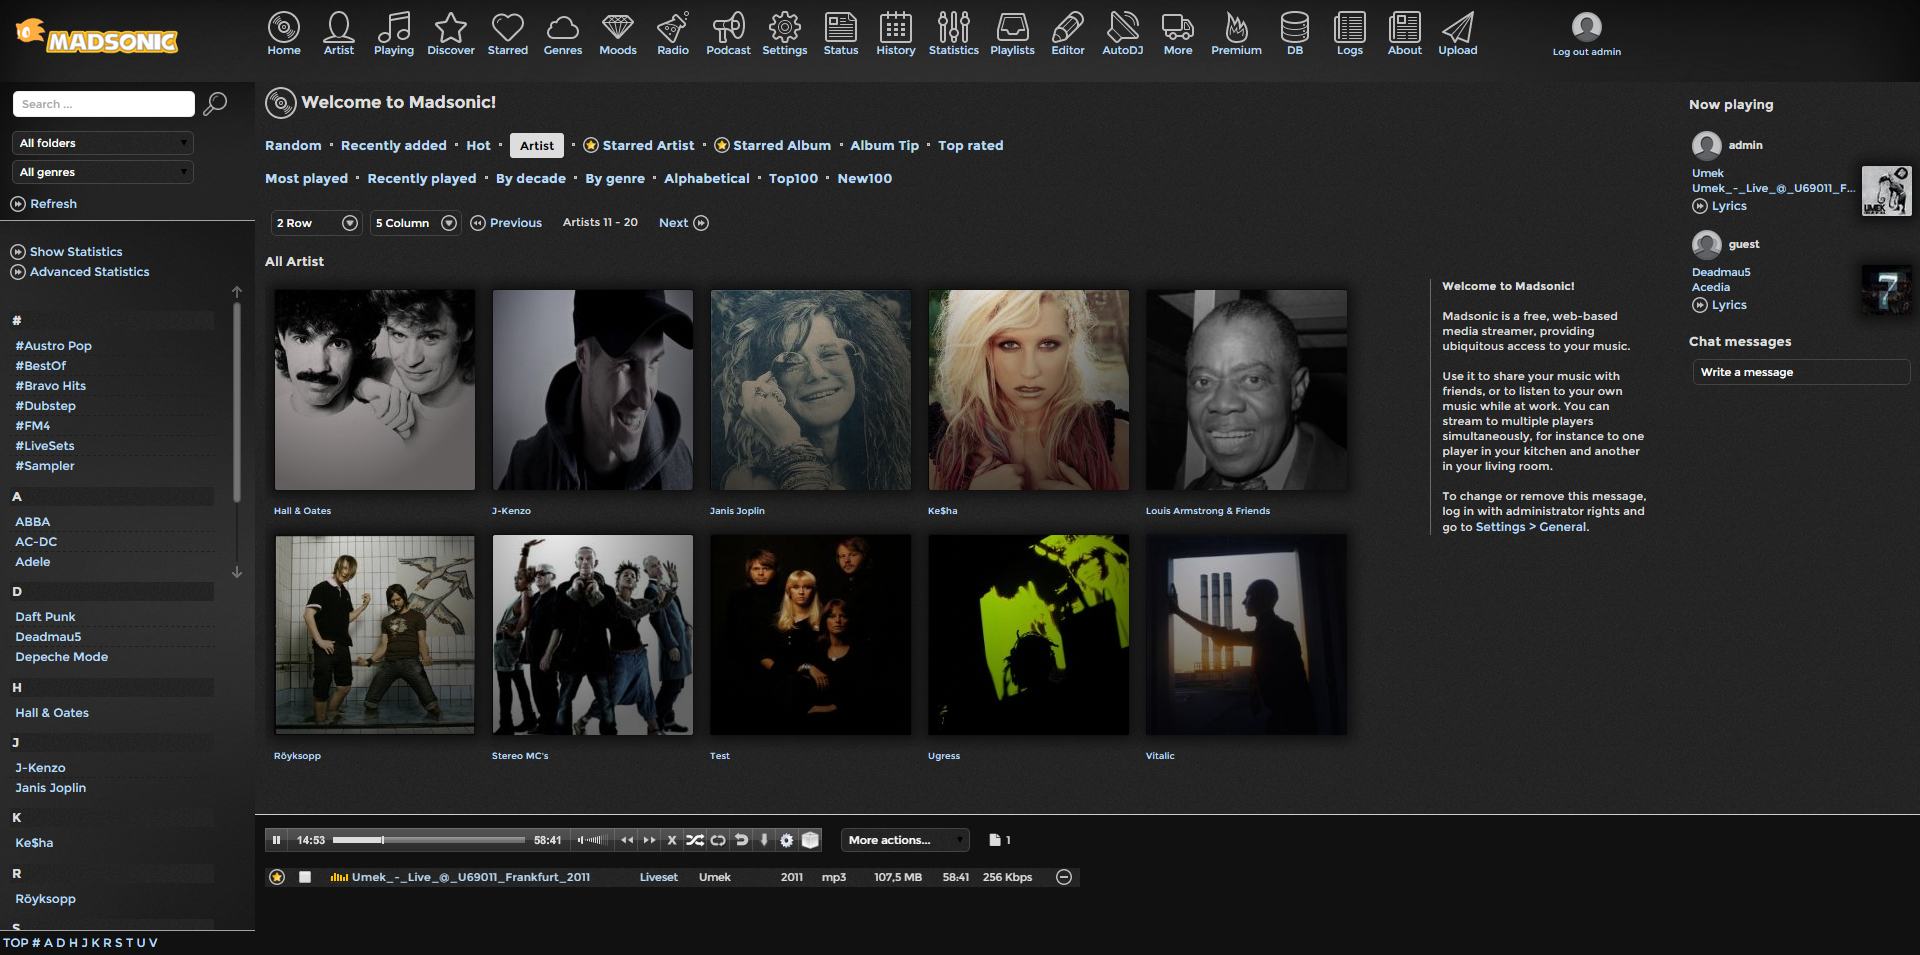Expand the 5 Column selector
Screen dimensions: 1920x955
pyautogui.click(x=415, y=223)
